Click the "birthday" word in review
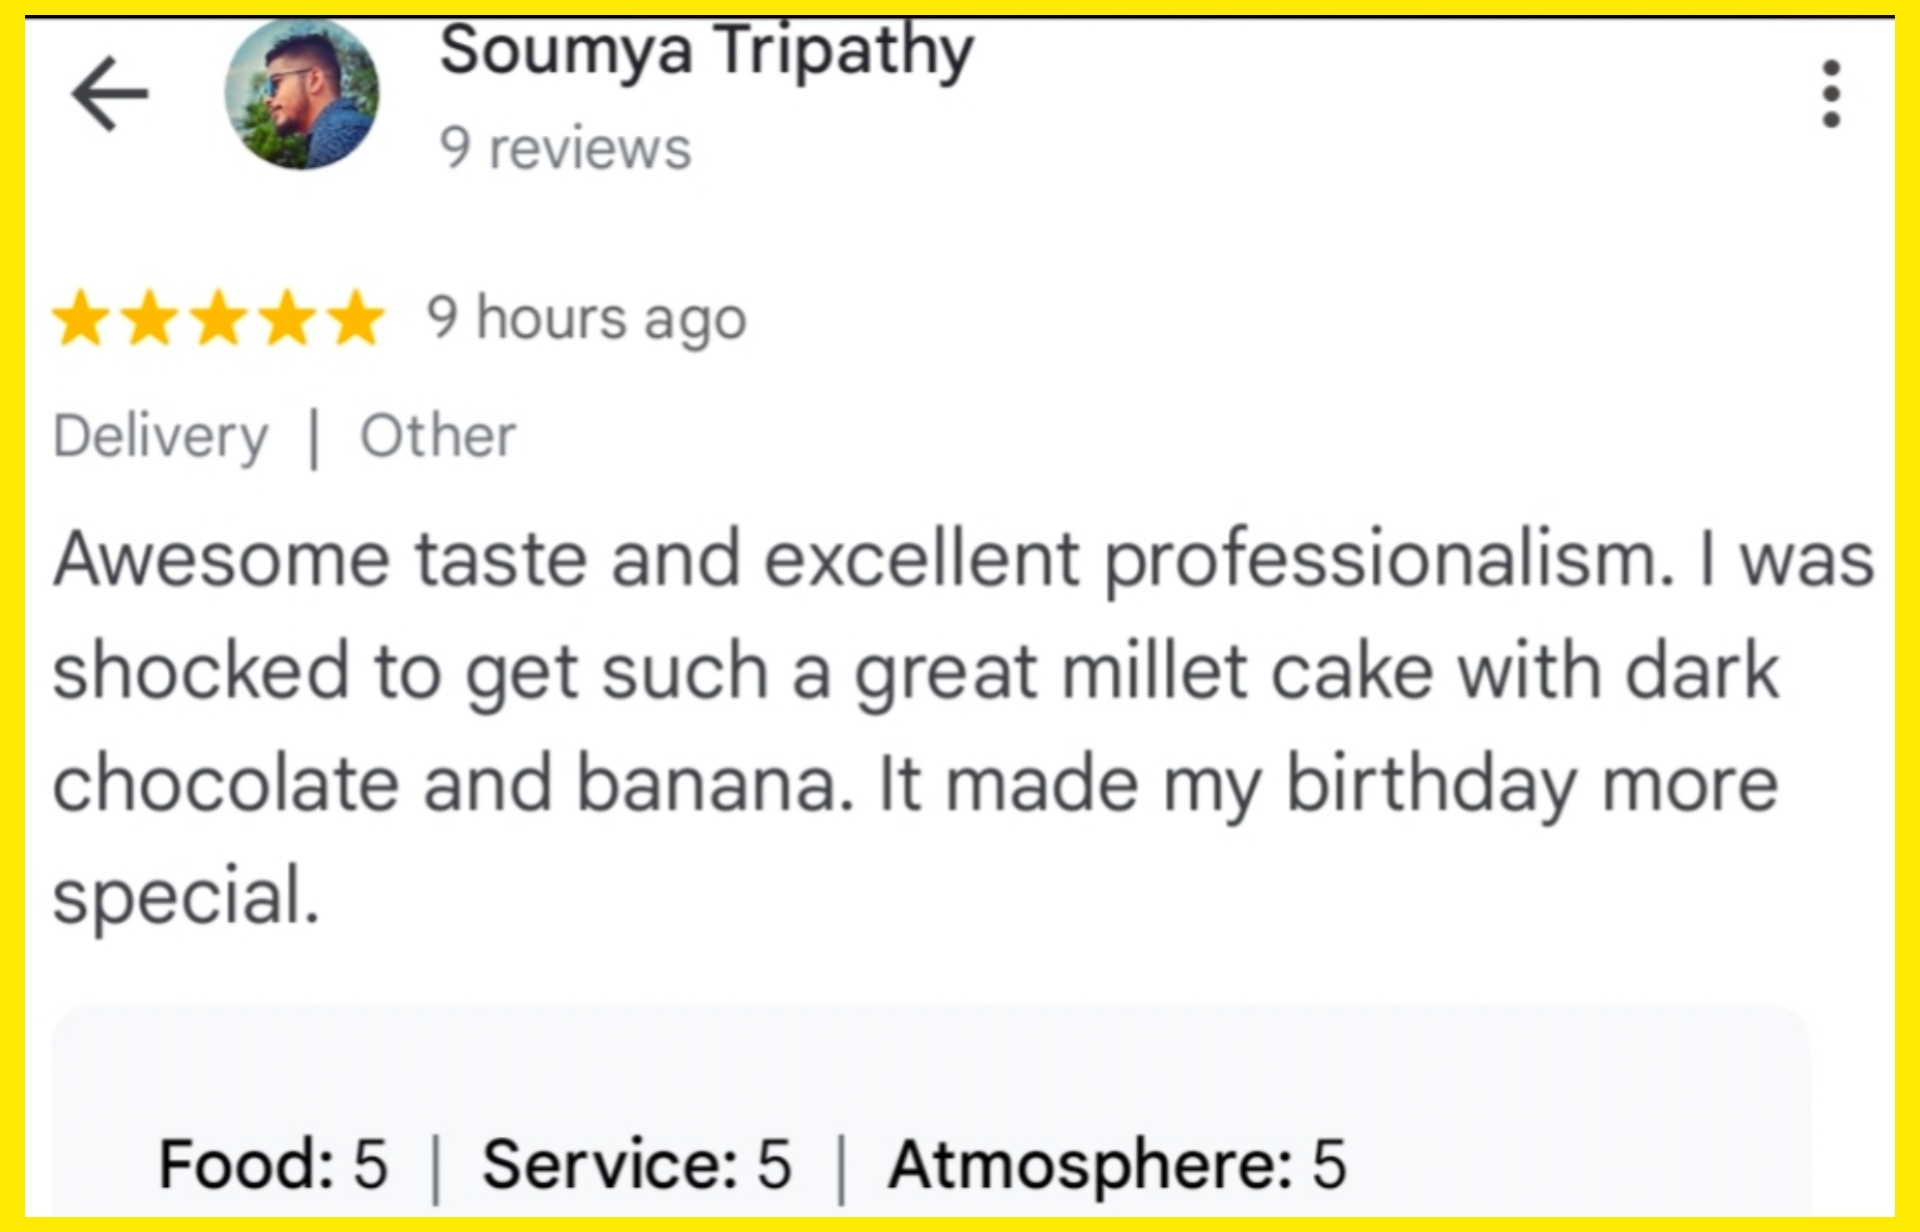The image size is (1920, 1232). [1430, 785]
